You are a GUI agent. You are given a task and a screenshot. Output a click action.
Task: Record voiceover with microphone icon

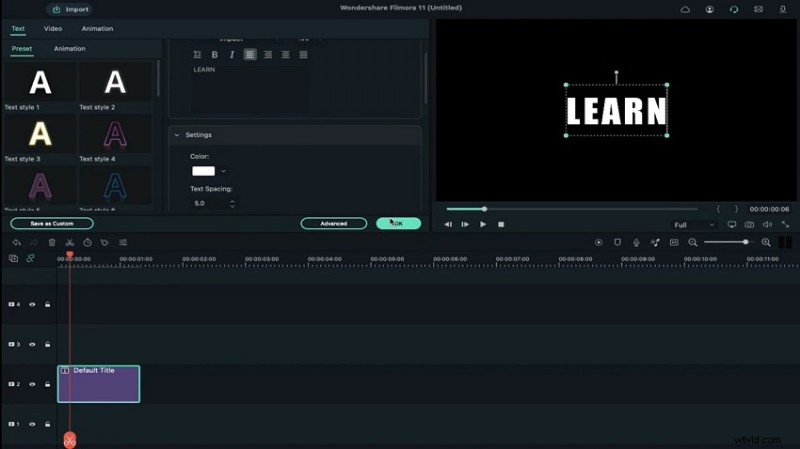click(636, 242)
